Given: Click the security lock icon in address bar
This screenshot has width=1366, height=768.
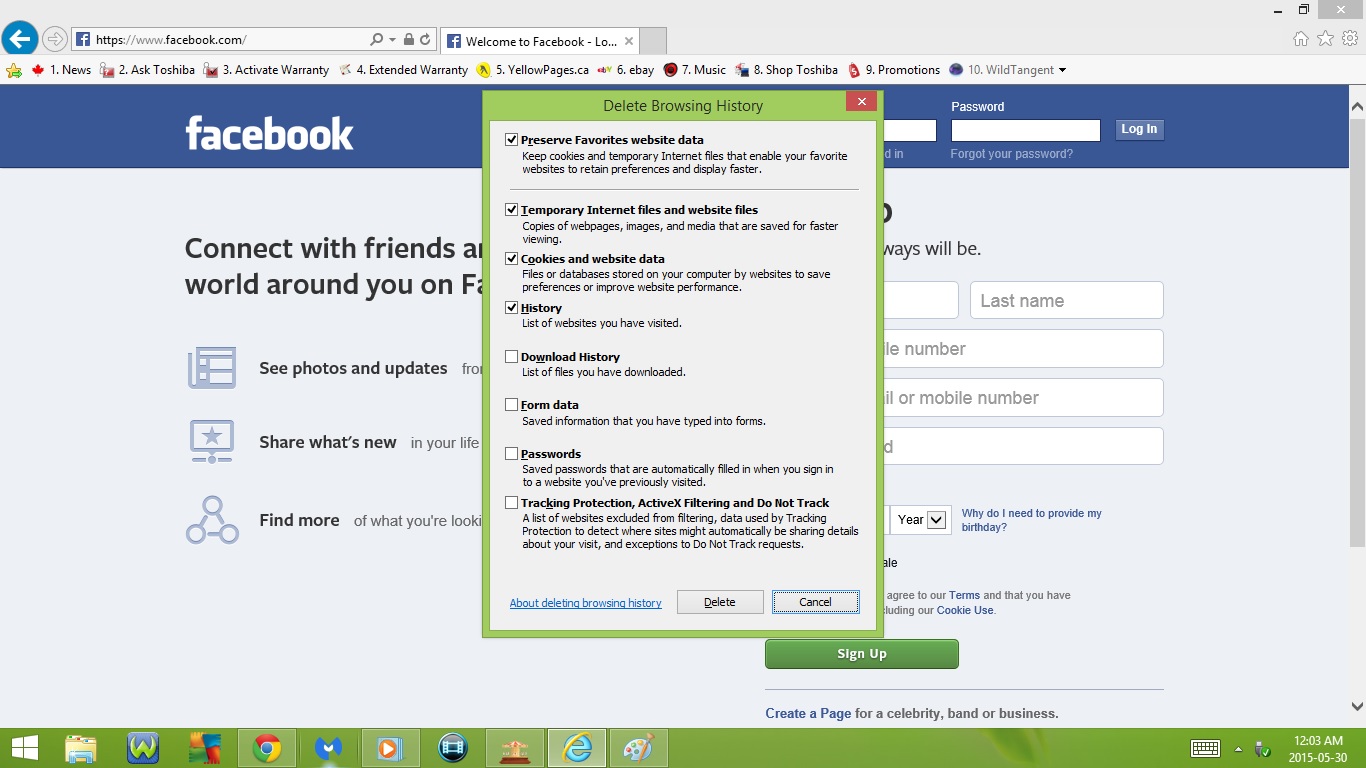Looking at the screenshot, I should (x=408, y=40).
